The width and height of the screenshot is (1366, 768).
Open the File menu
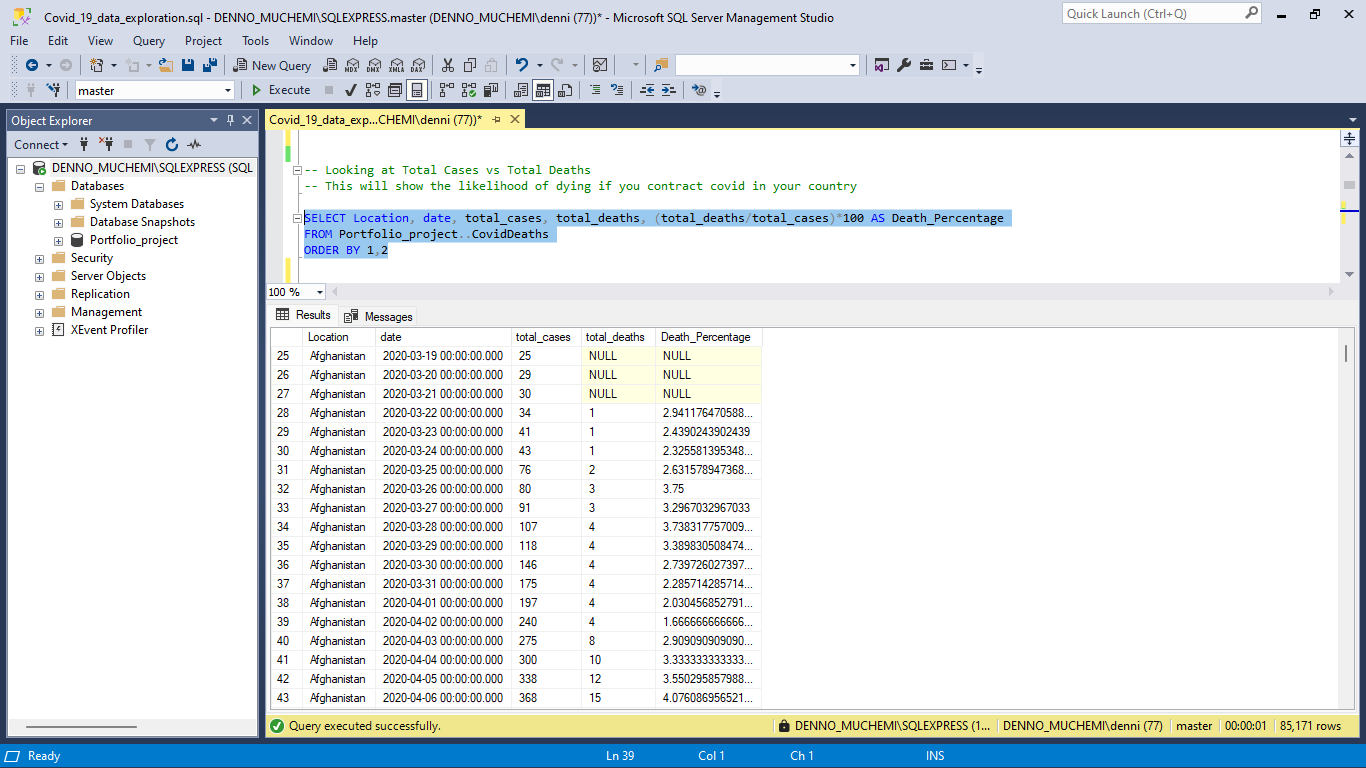point(19,41)
